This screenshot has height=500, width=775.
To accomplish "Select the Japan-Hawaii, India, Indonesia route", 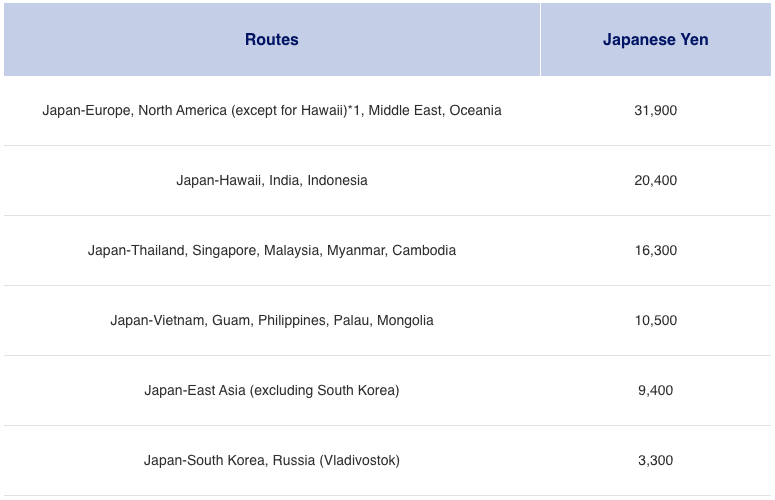I will 271,180.
